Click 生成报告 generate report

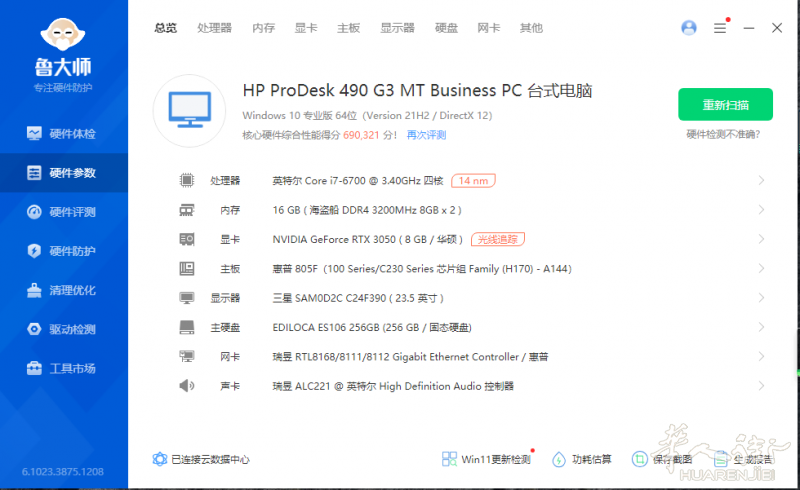(743, 459)
